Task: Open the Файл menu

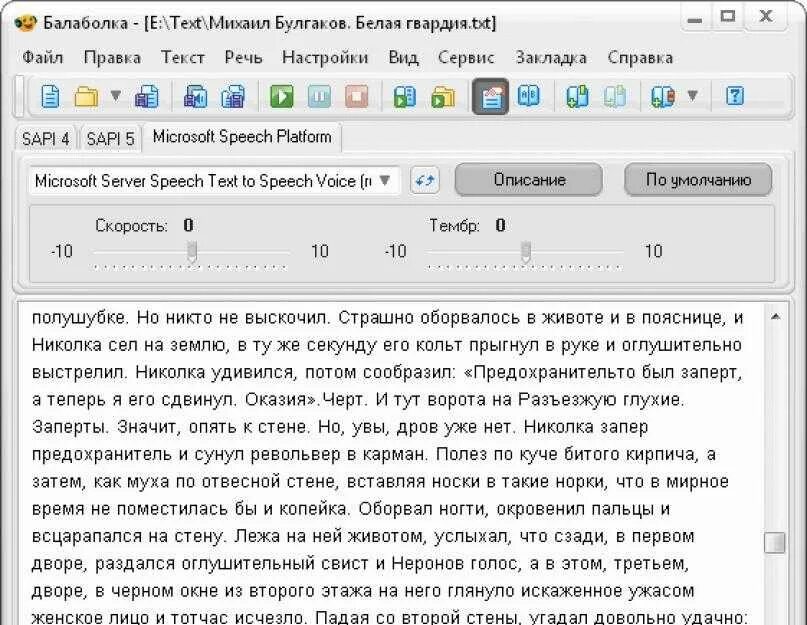Action: point(43,57)
